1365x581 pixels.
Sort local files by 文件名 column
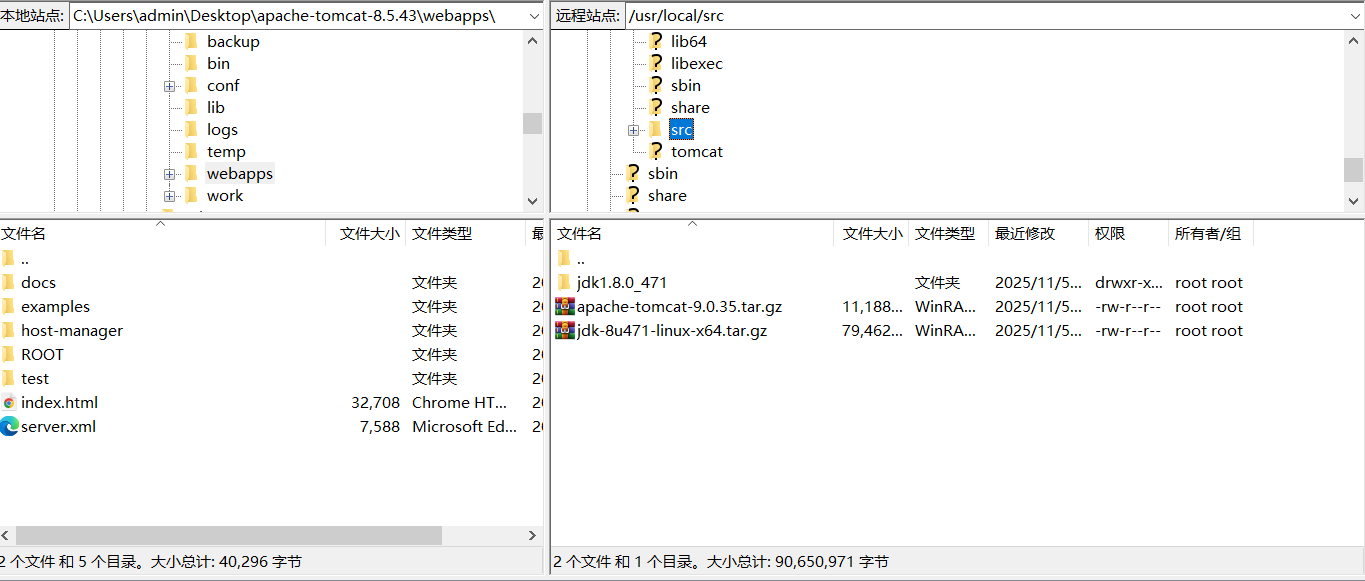click(163, 233)
